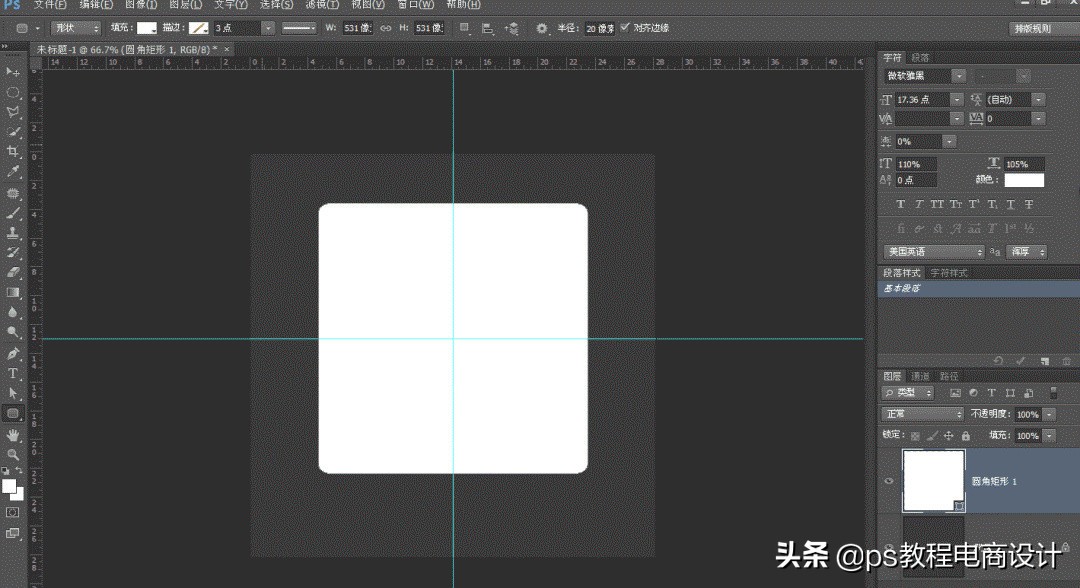Open the 正常 blend mode dropdown
This screenshot has width=1080, height=588.
pyautogui.click(x=922, y=414)
